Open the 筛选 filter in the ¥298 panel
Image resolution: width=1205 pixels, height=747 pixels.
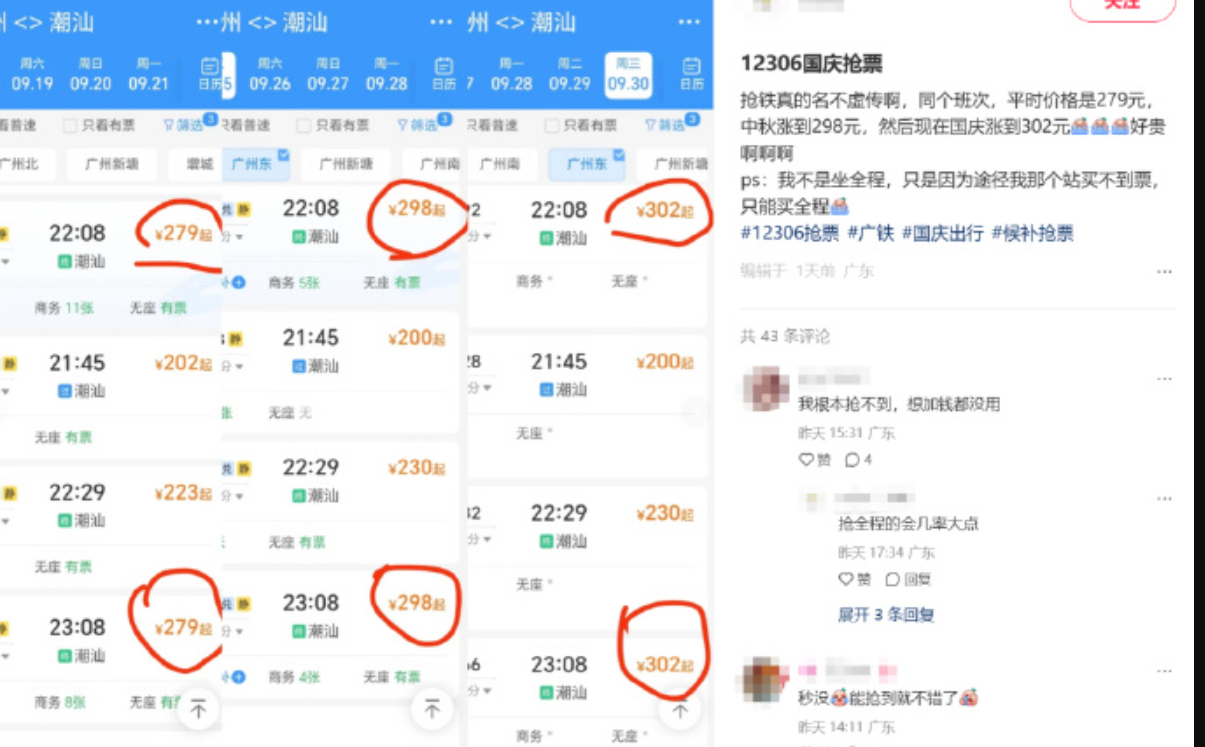tap(424, 125)
